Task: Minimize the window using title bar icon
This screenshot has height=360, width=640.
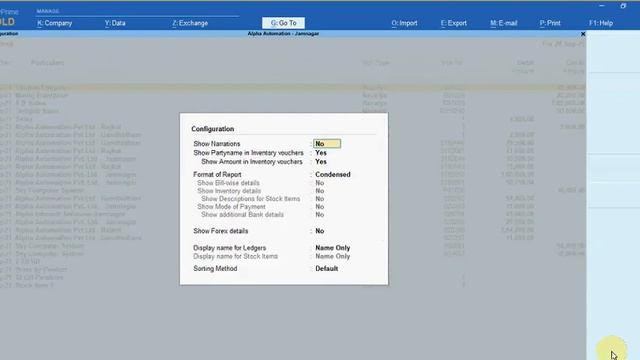Action: [602, 6]
